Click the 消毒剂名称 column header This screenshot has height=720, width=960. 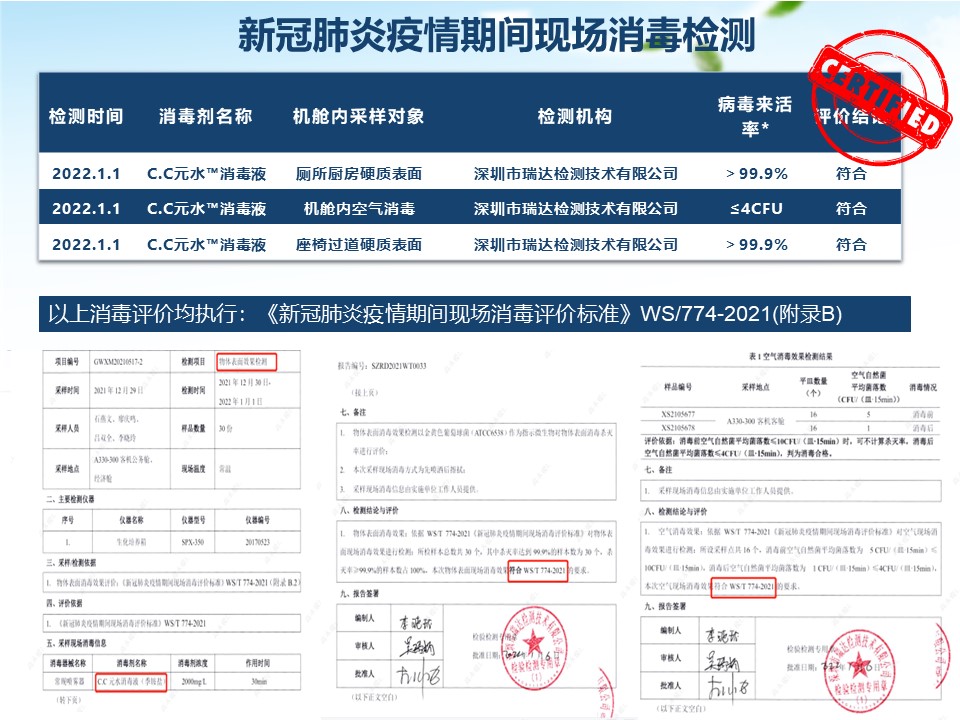[205, 116]
